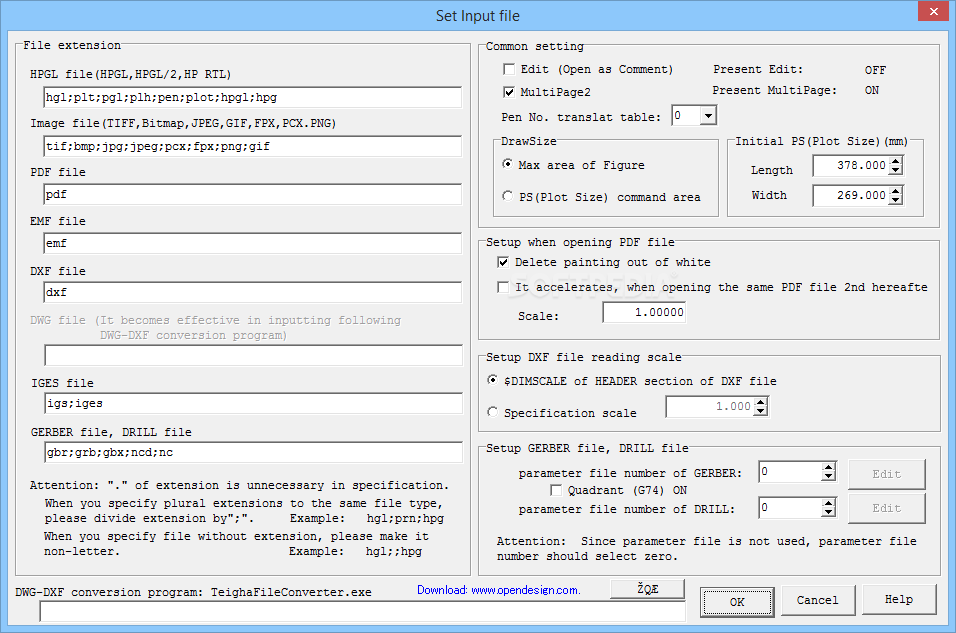This screenshot has height=633, width=956.
Task: Increase DRILL parameter file number
Action: pos(828,504)
